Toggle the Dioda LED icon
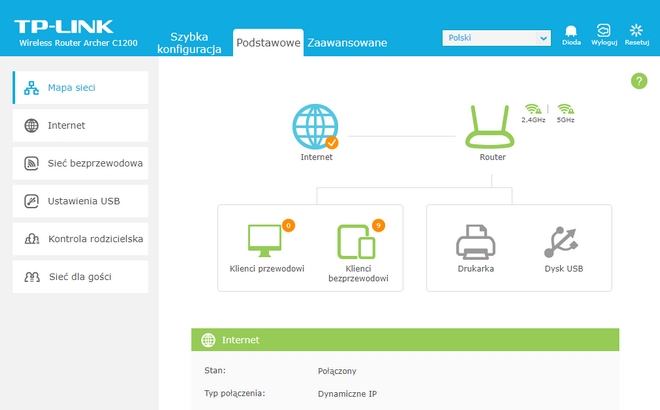 (571, 31)
